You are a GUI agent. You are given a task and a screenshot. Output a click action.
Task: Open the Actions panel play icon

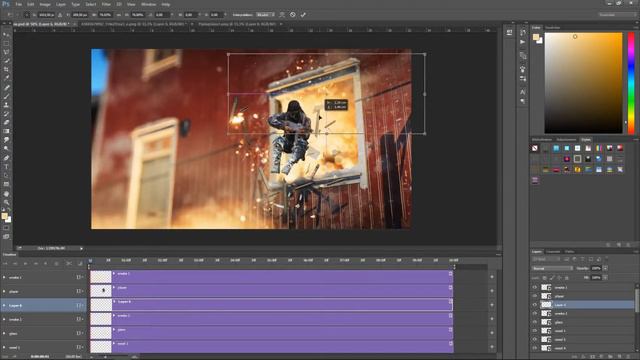523,42
